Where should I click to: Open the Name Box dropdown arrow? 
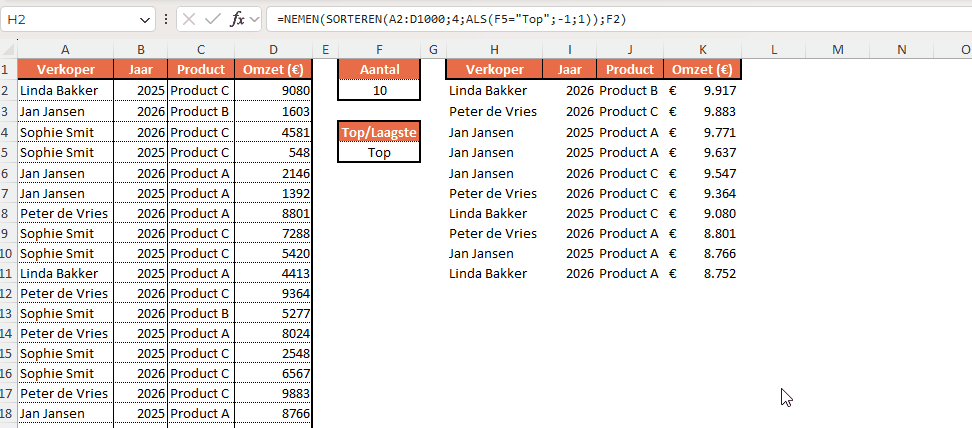[146, 19]
